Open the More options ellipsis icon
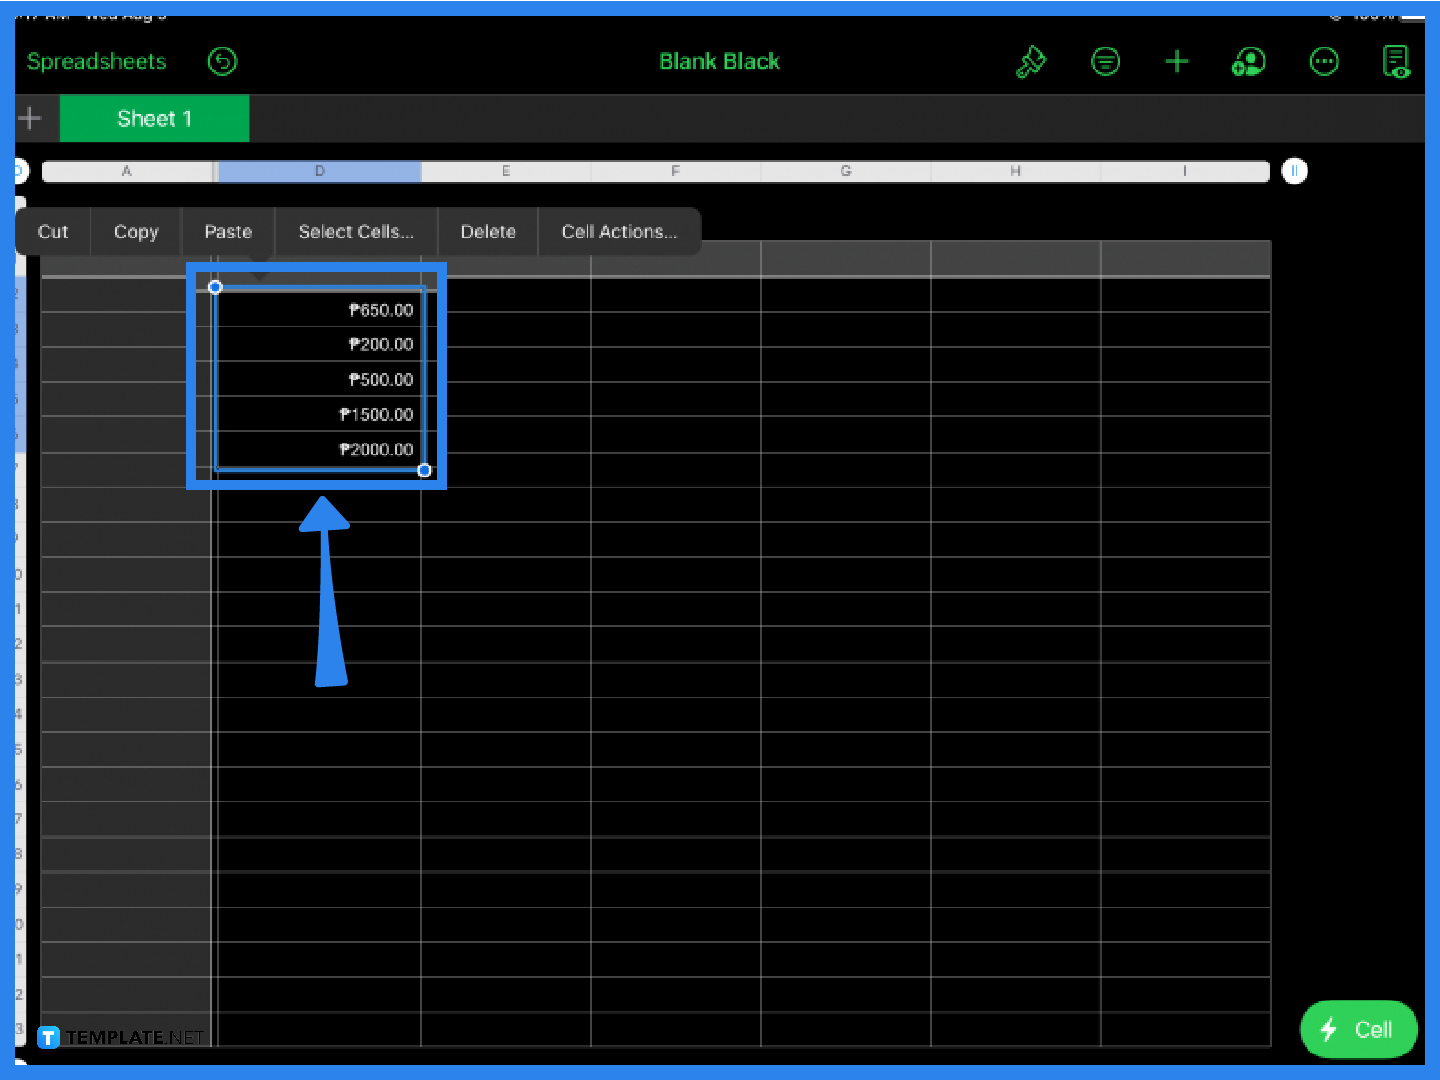Screen dimensions: 1440x1080 coord(1324,62)
